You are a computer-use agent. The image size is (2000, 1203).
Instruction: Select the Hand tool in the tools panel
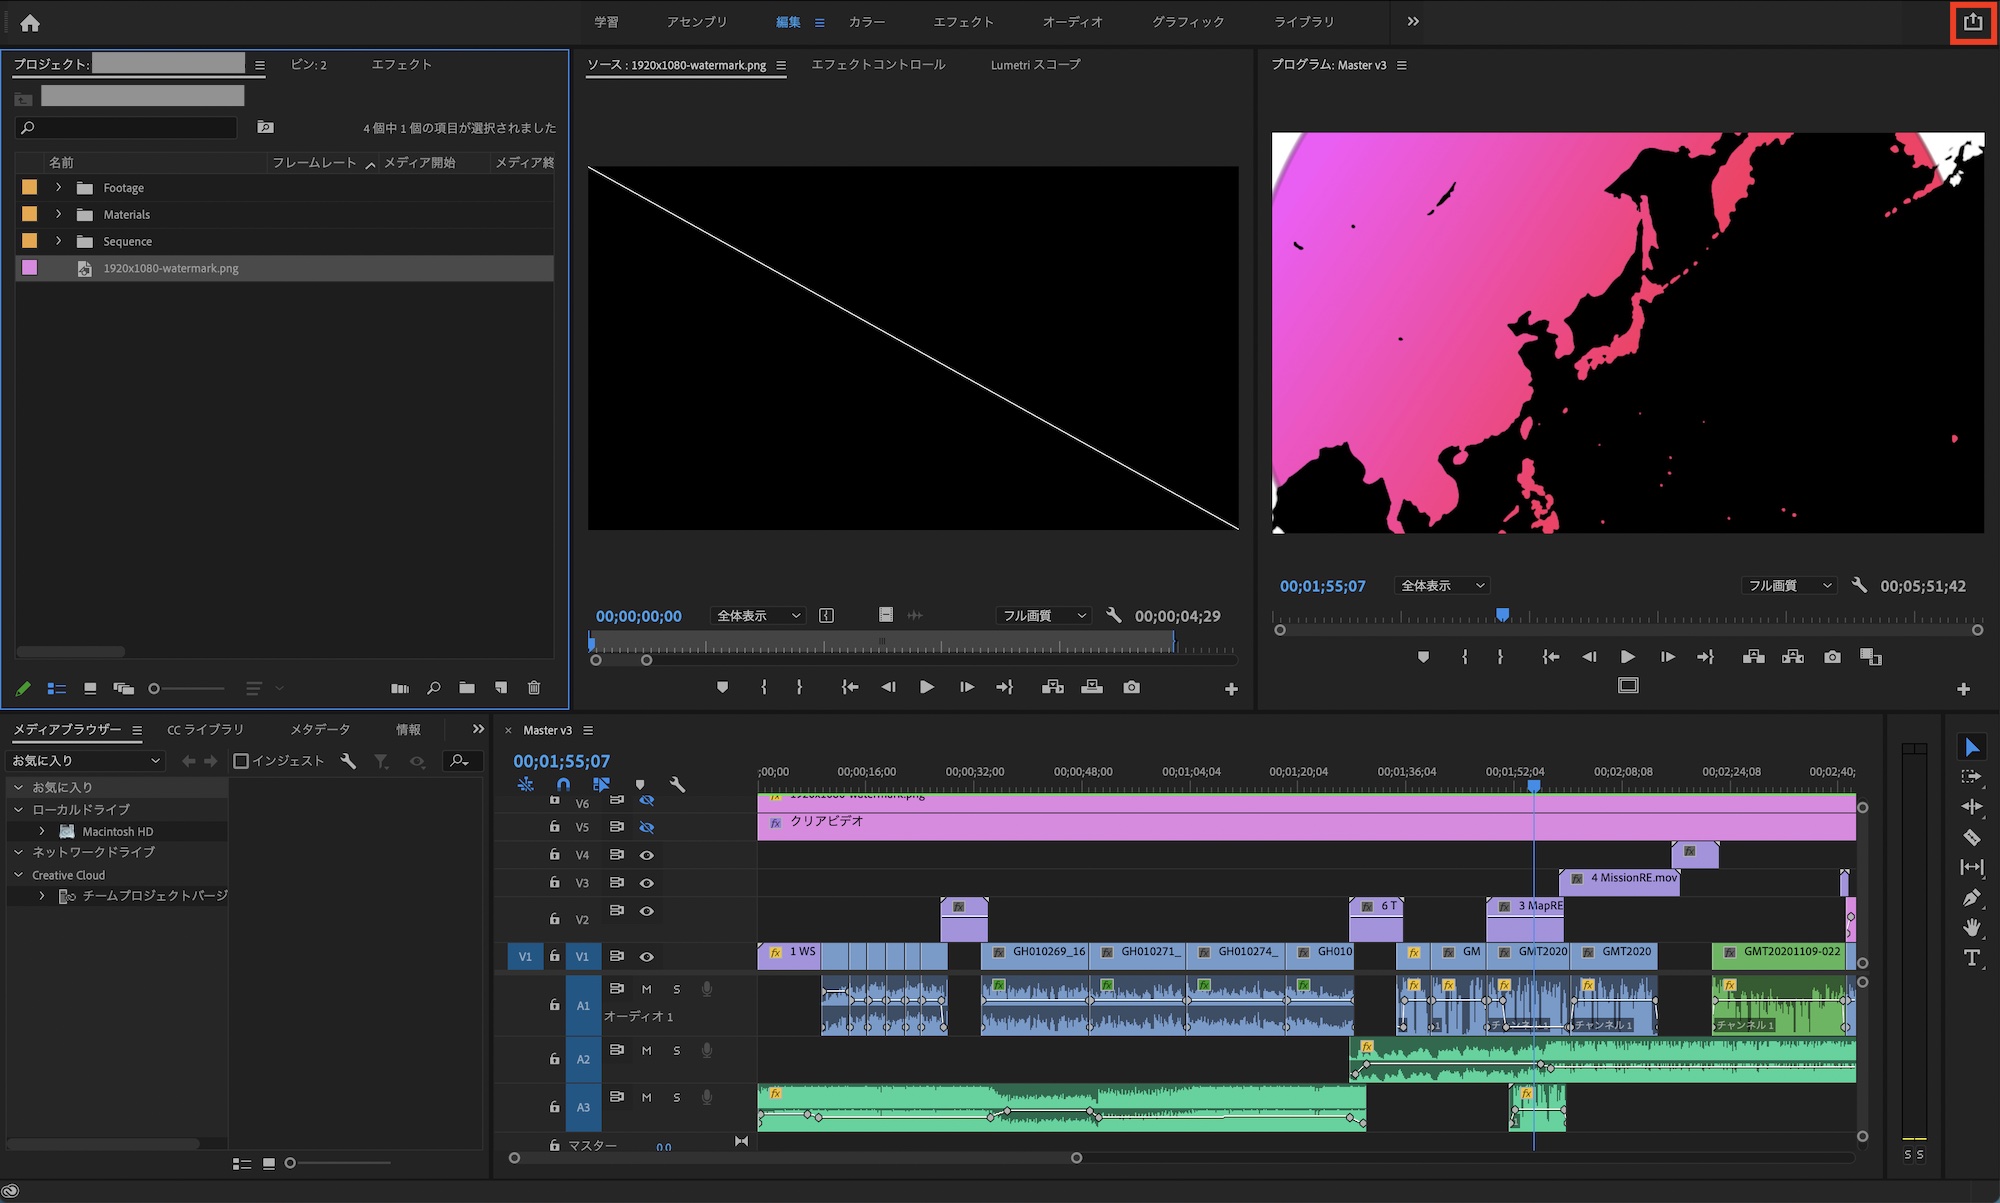[x=1973, y=927]
